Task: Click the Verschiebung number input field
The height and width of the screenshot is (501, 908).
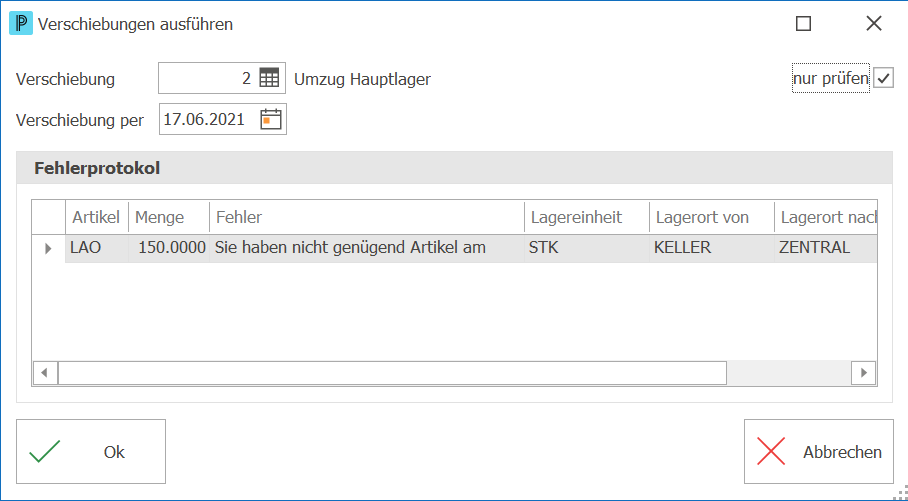Action: 208,78
